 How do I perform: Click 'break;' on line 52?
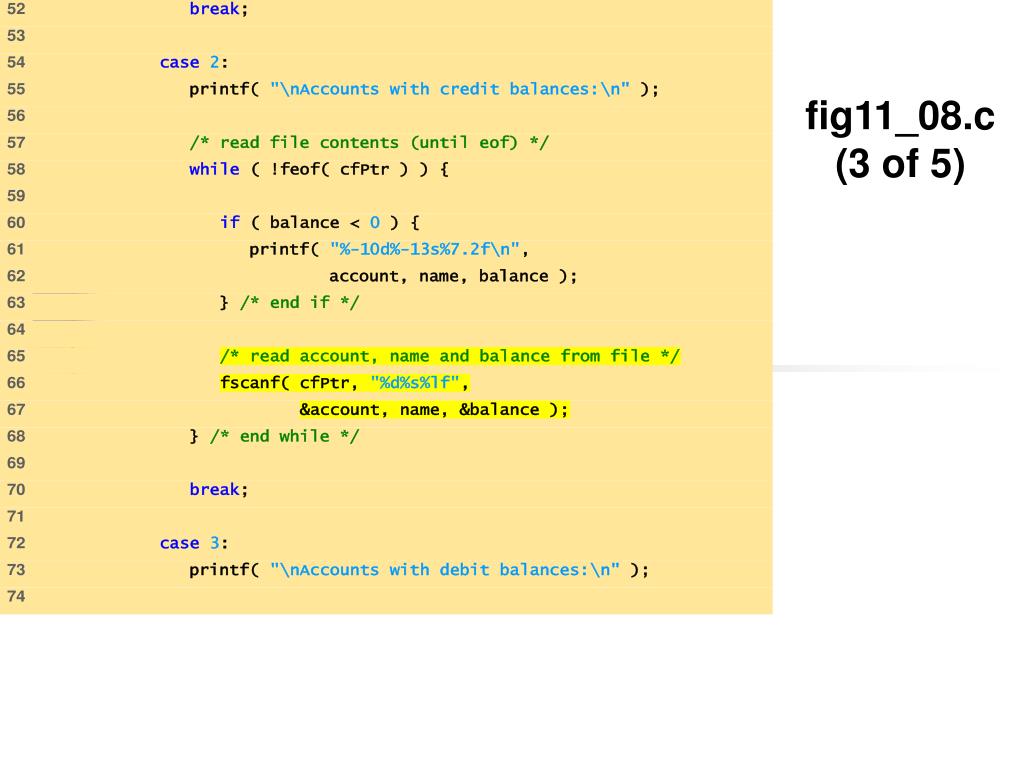[219, 9]
